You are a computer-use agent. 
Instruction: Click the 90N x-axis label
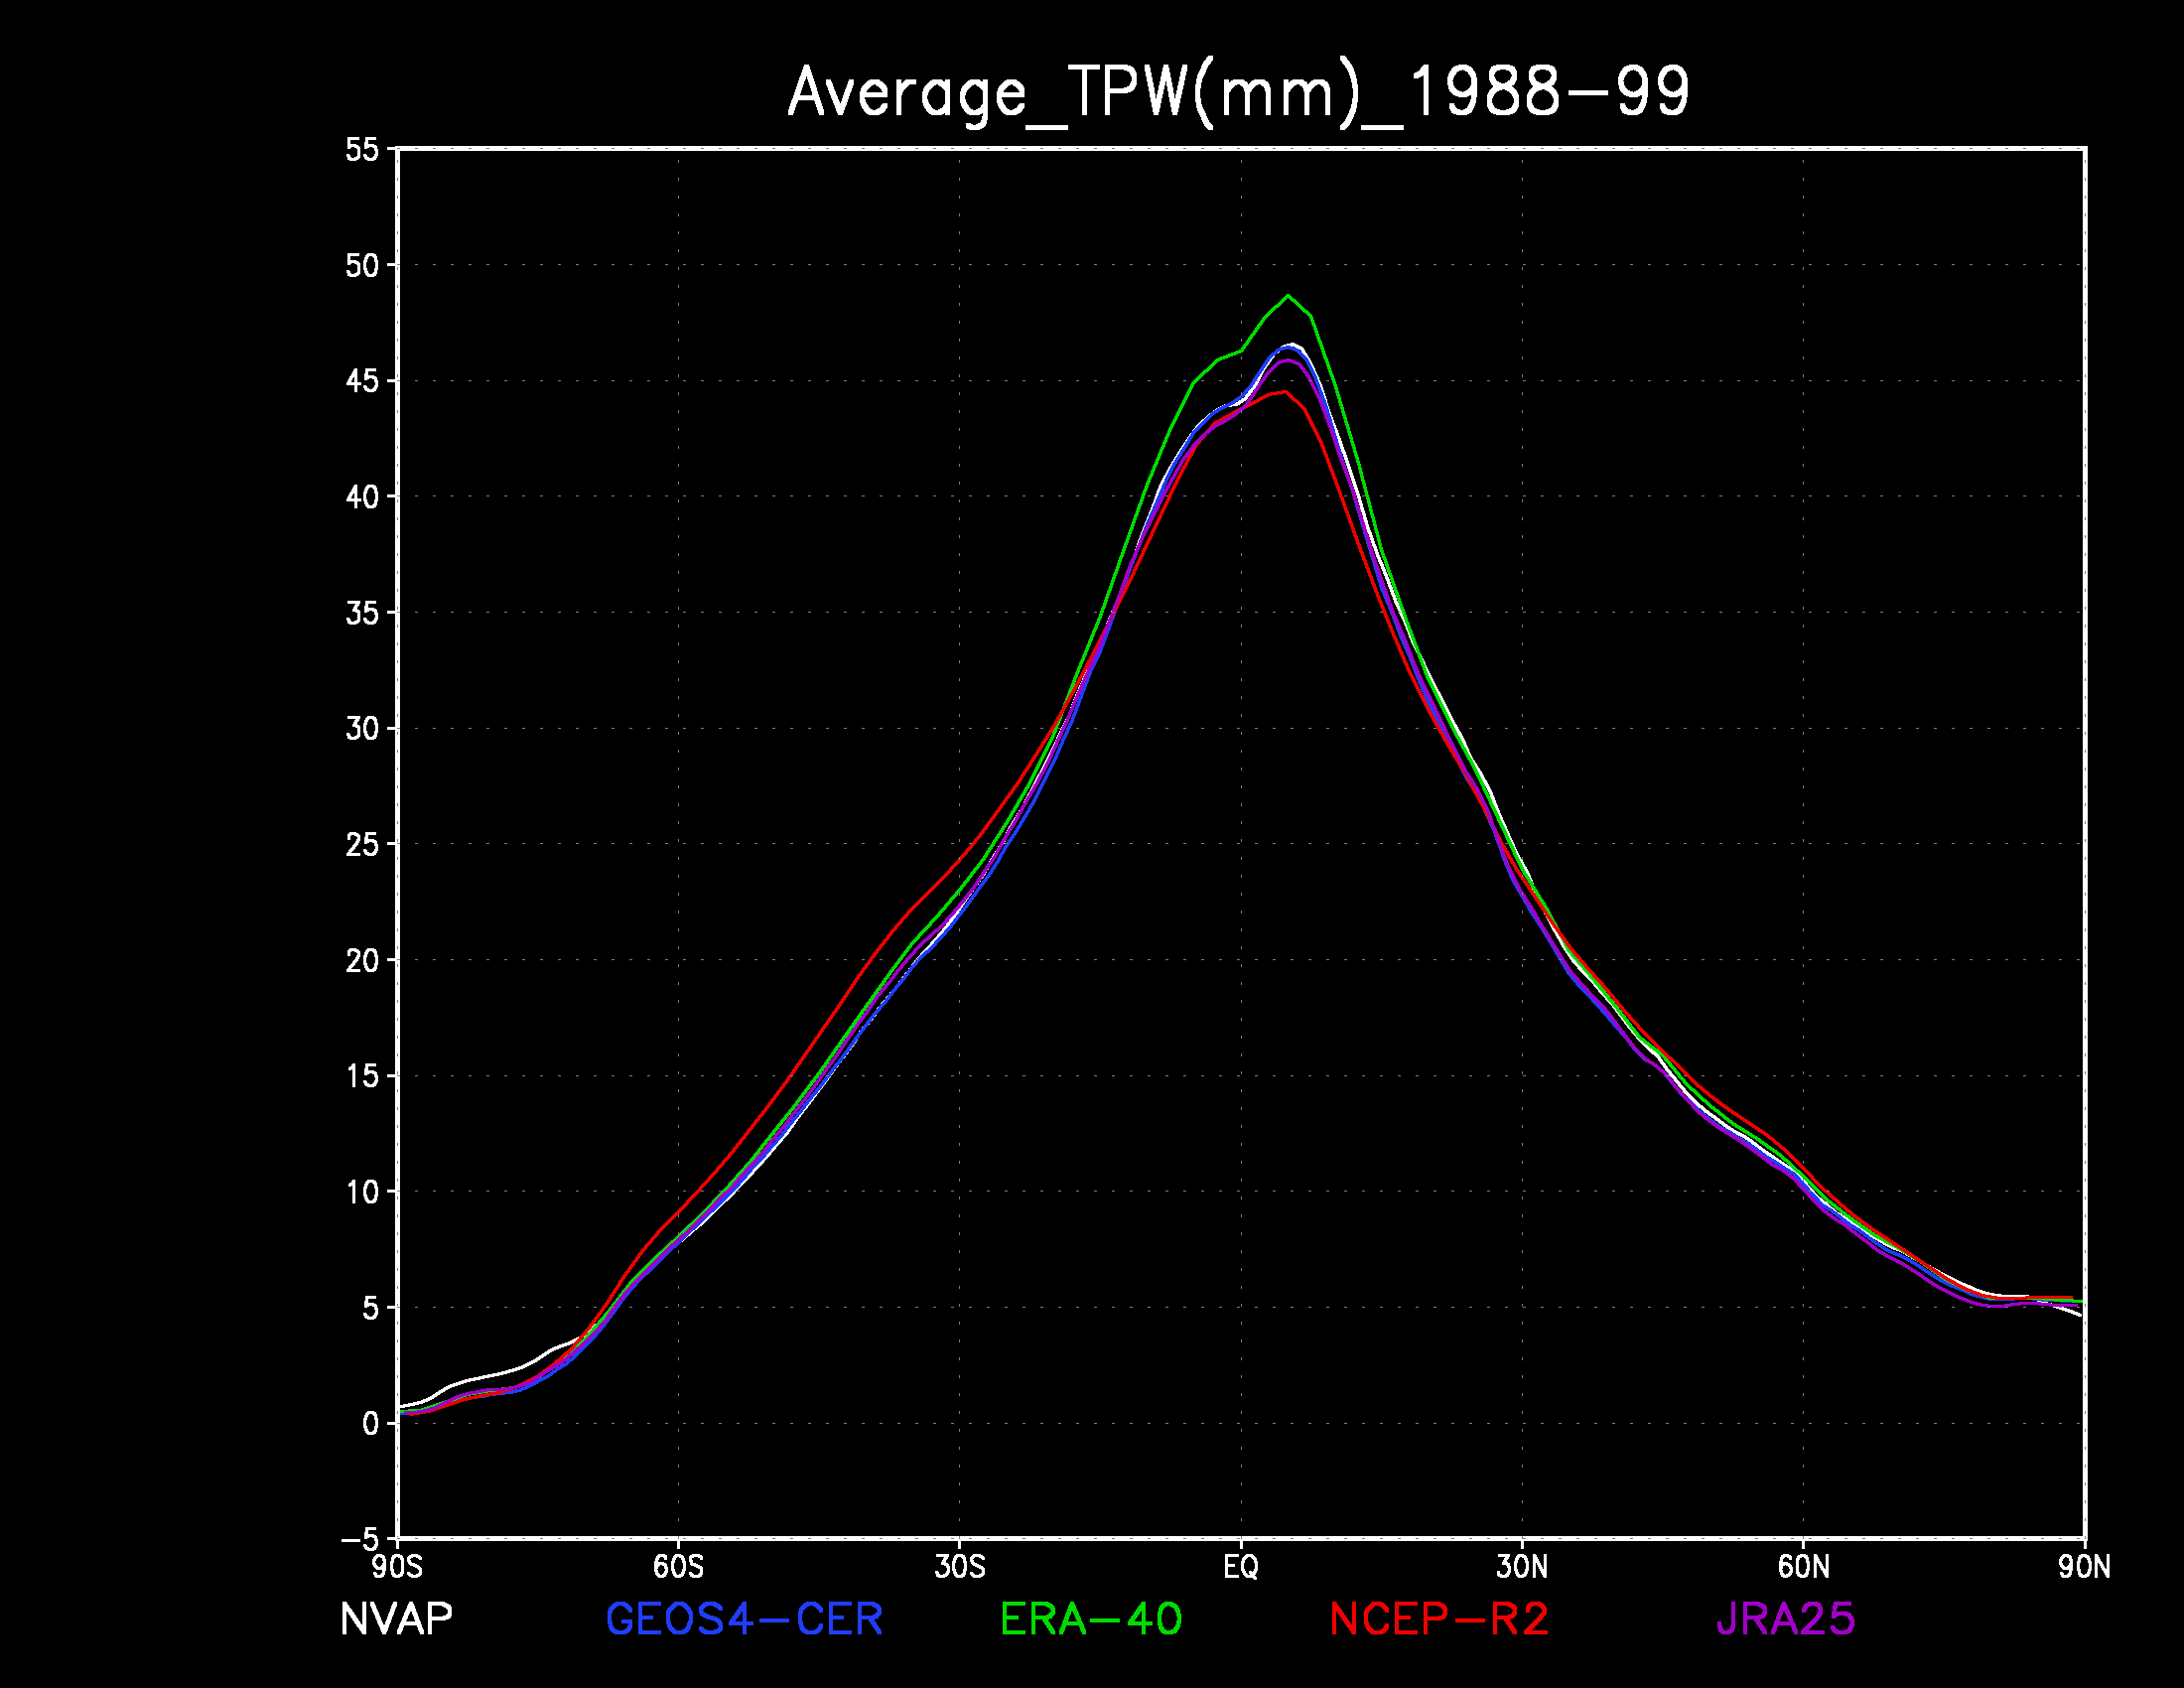tap(2085, 1567)
